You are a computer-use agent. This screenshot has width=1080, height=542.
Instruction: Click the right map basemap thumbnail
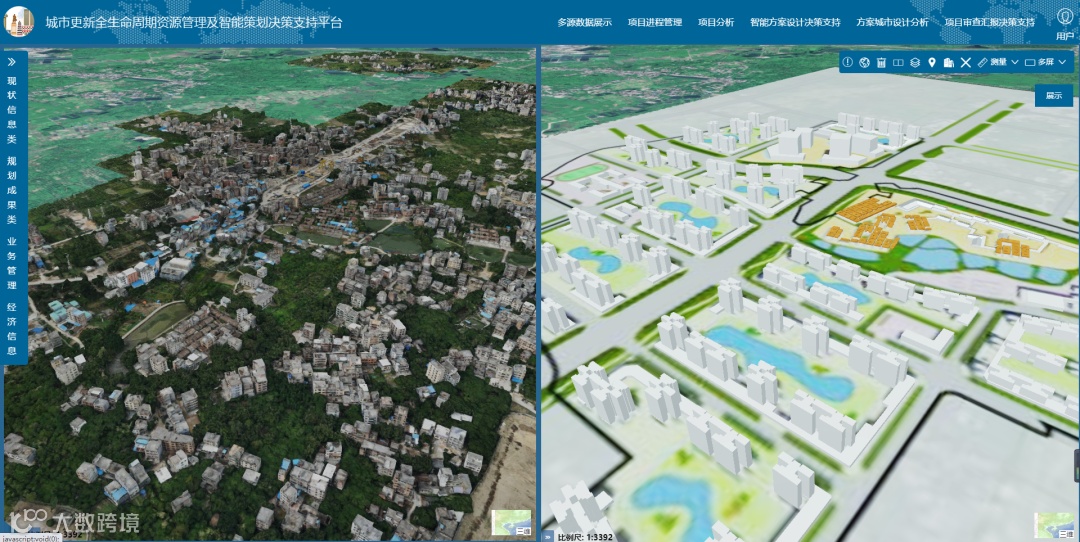(1054, 525)
